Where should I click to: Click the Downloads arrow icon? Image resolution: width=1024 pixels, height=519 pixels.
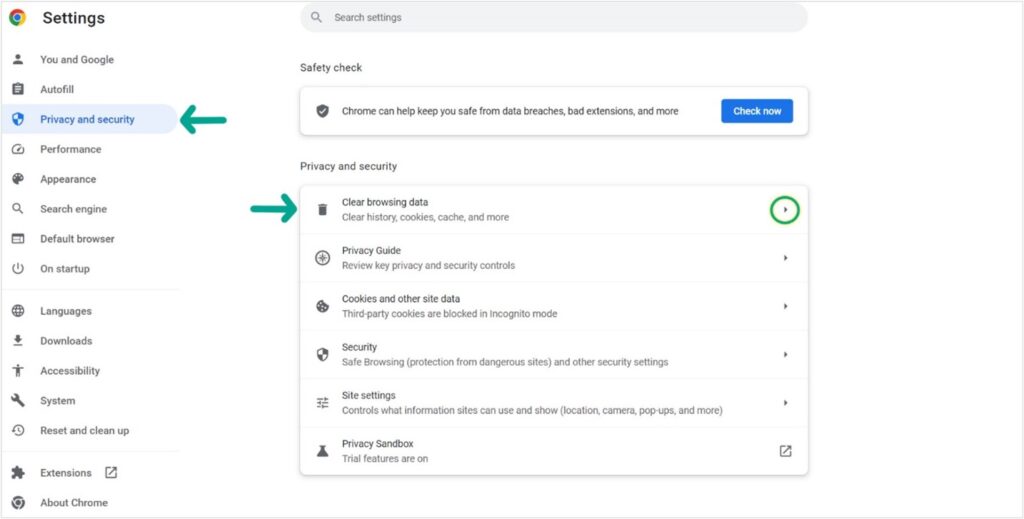pyautogui.click(x=18, y=341)
